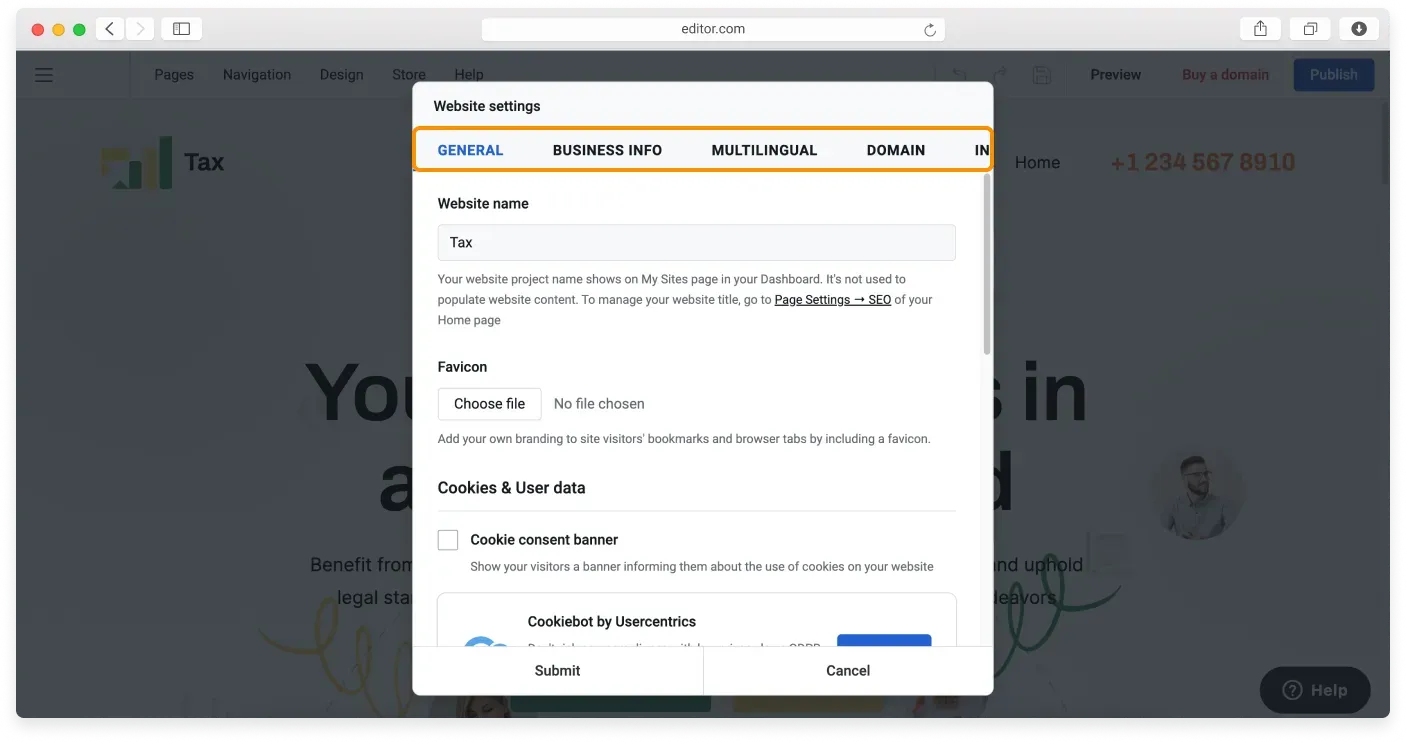The width and height of the screenshot is (1406, 742).
Task: Cancel the website settings dialog
Action: pos(848,670)
